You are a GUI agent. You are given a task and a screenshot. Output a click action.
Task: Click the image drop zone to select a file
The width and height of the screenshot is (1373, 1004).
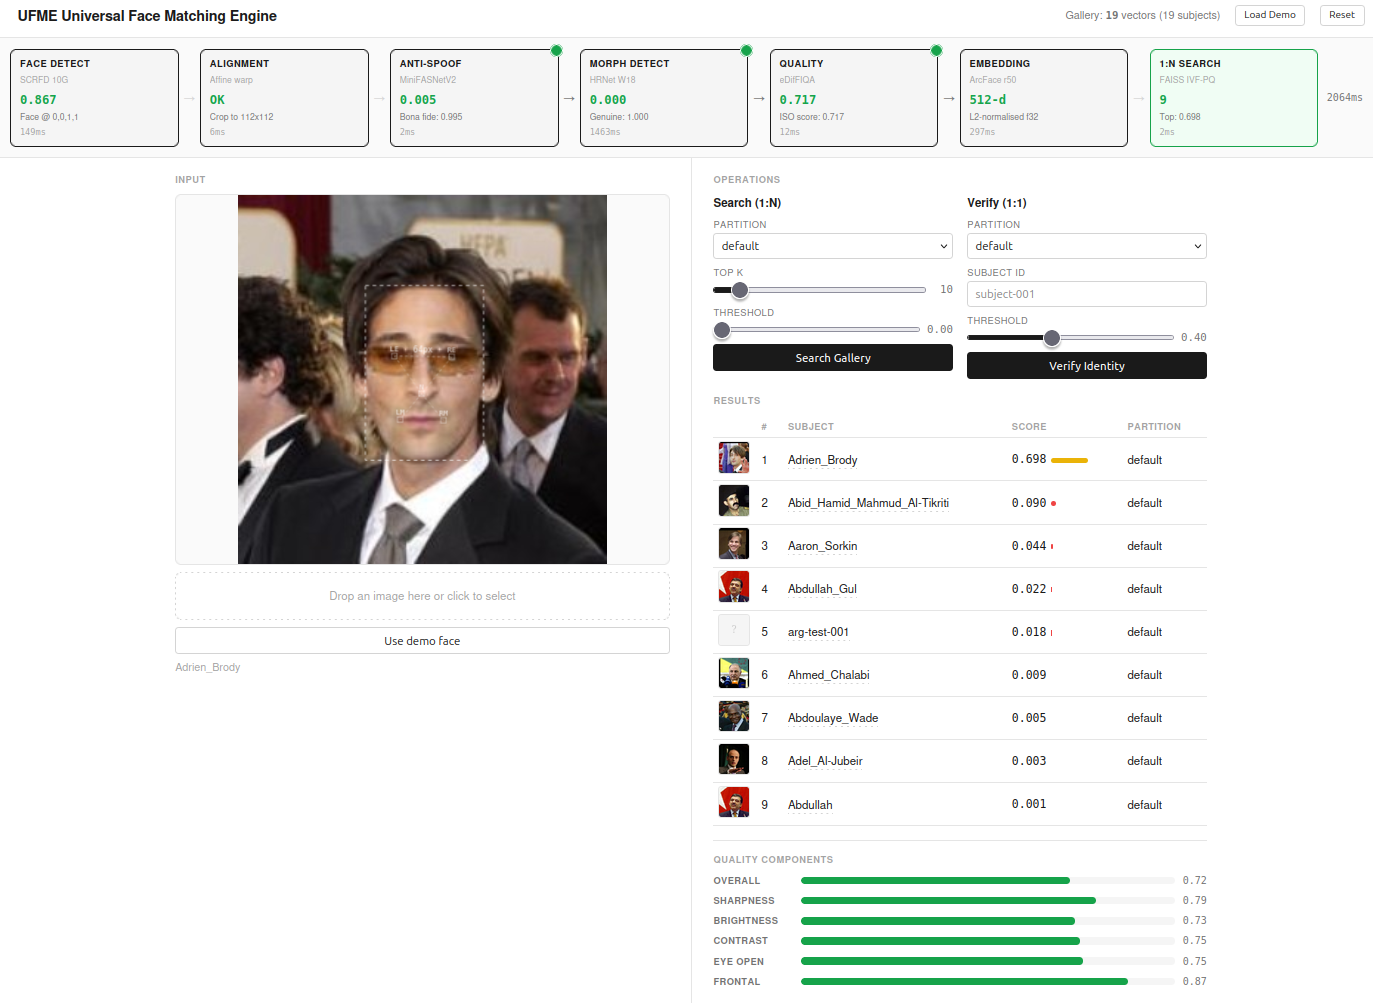tap(422, 596)
